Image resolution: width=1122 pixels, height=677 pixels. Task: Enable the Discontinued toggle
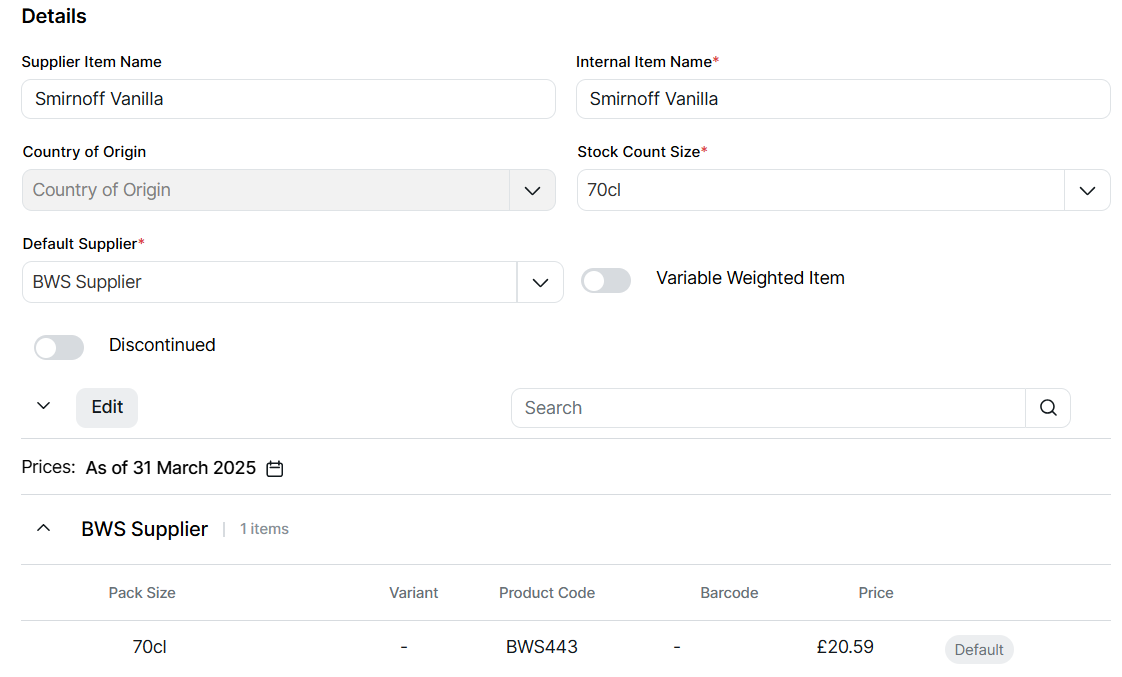click(59, 347)
